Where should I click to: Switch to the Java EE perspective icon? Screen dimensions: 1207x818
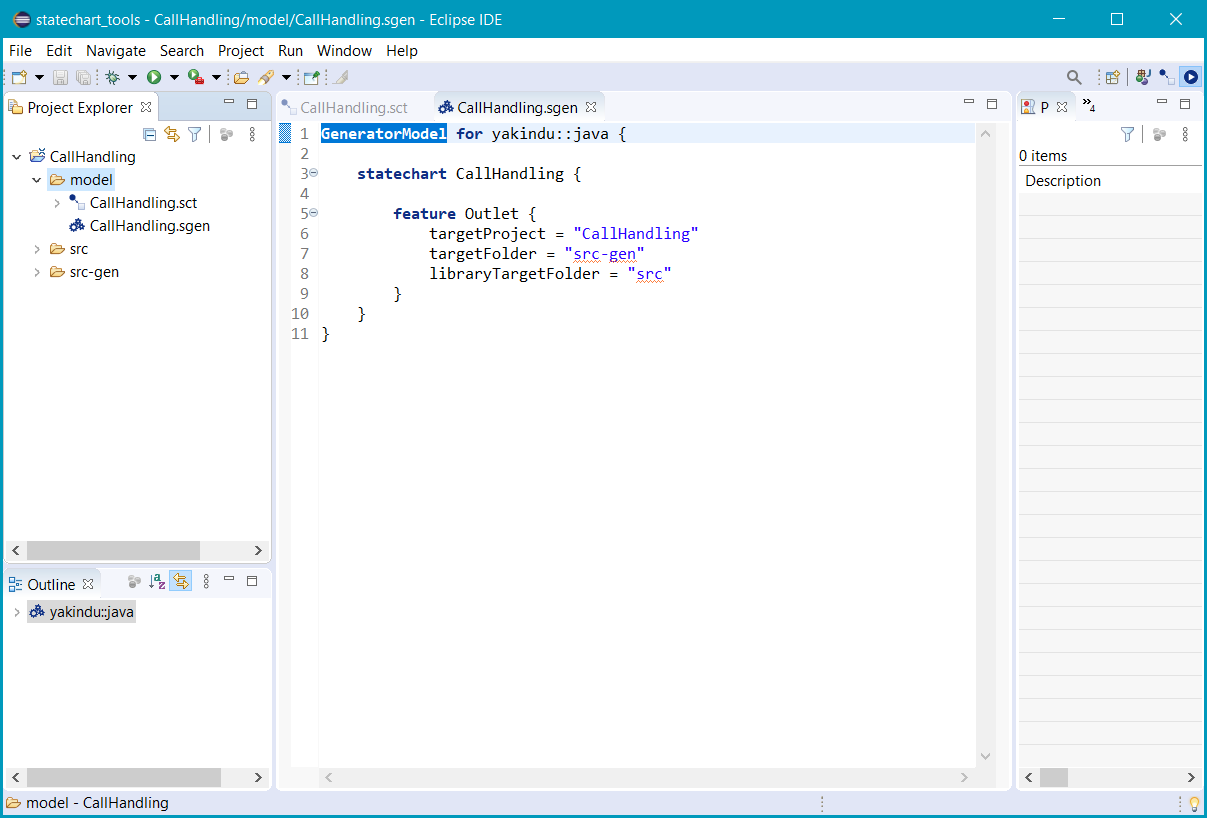pyautogui.click(x=1143, y=77)
